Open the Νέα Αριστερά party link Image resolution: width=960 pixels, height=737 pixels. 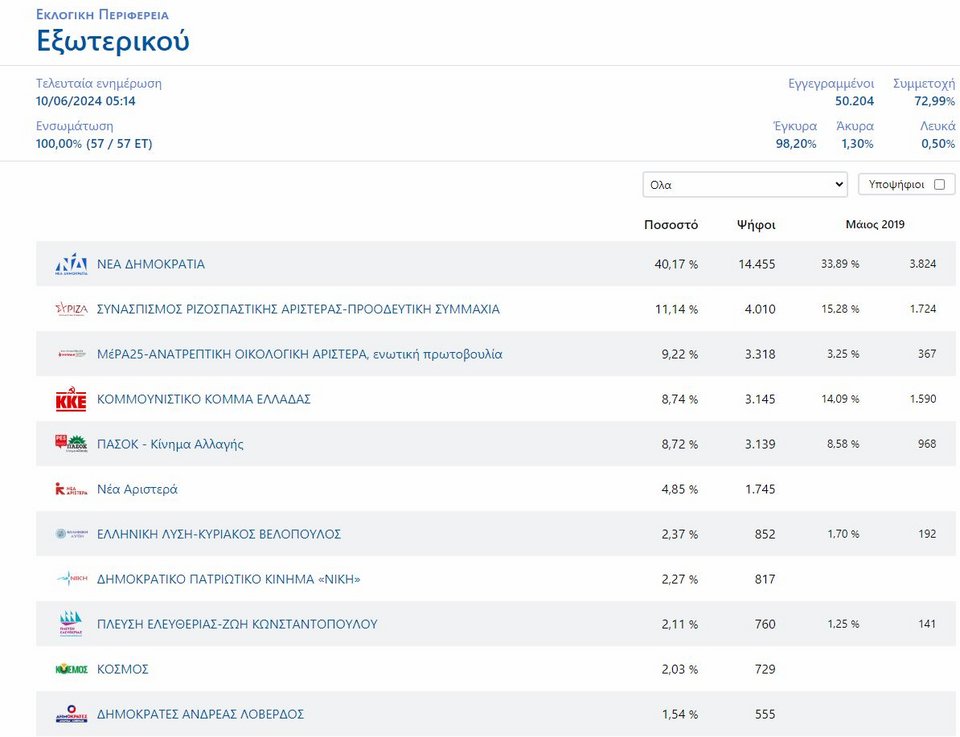pos(137,489)
